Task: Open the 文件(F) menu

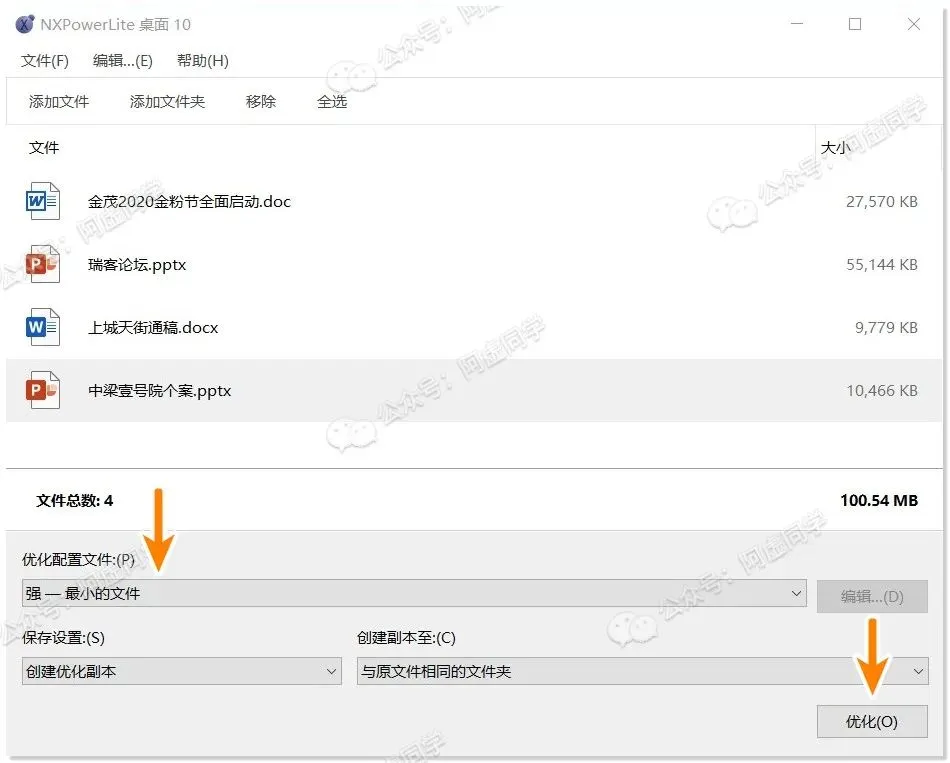Action: point(45,61)
